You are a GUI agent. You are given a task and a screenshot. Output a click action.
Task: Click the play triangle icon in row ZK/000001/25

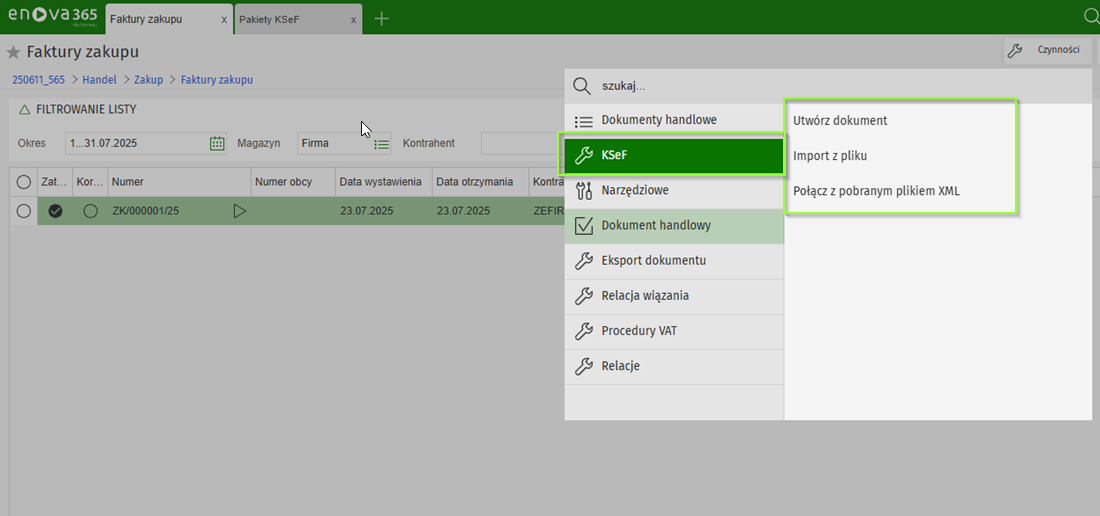pyautogui.click(x=239, y=211)
